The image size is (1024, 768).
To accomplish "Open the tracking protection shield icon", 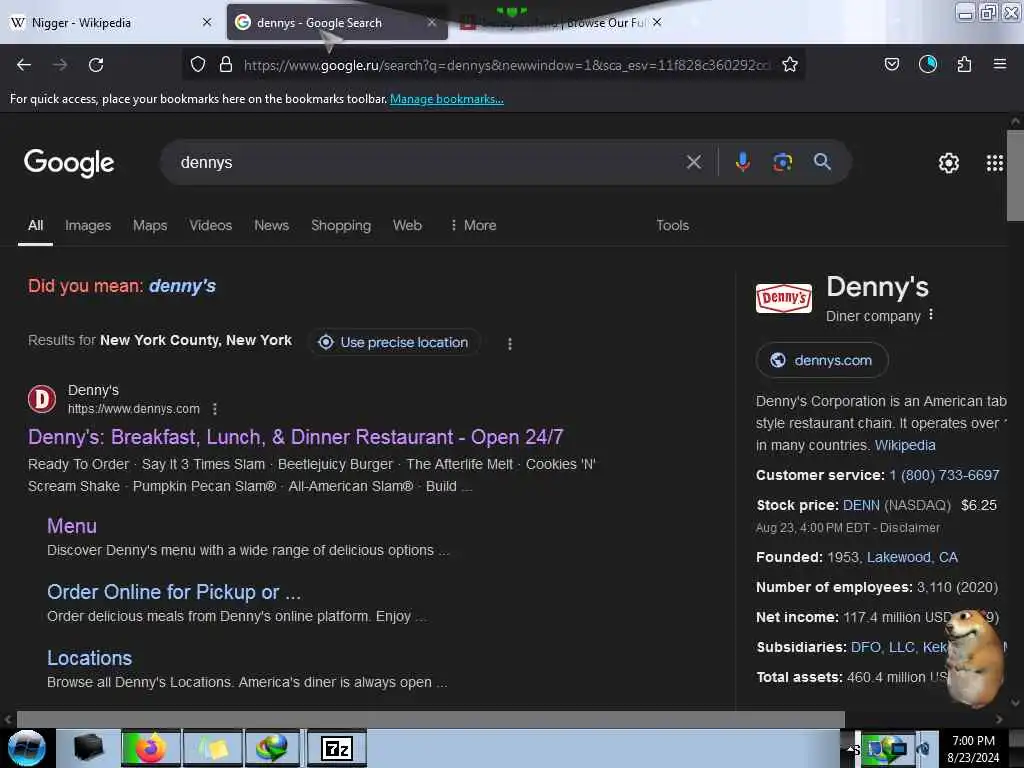I will point(198,64).
